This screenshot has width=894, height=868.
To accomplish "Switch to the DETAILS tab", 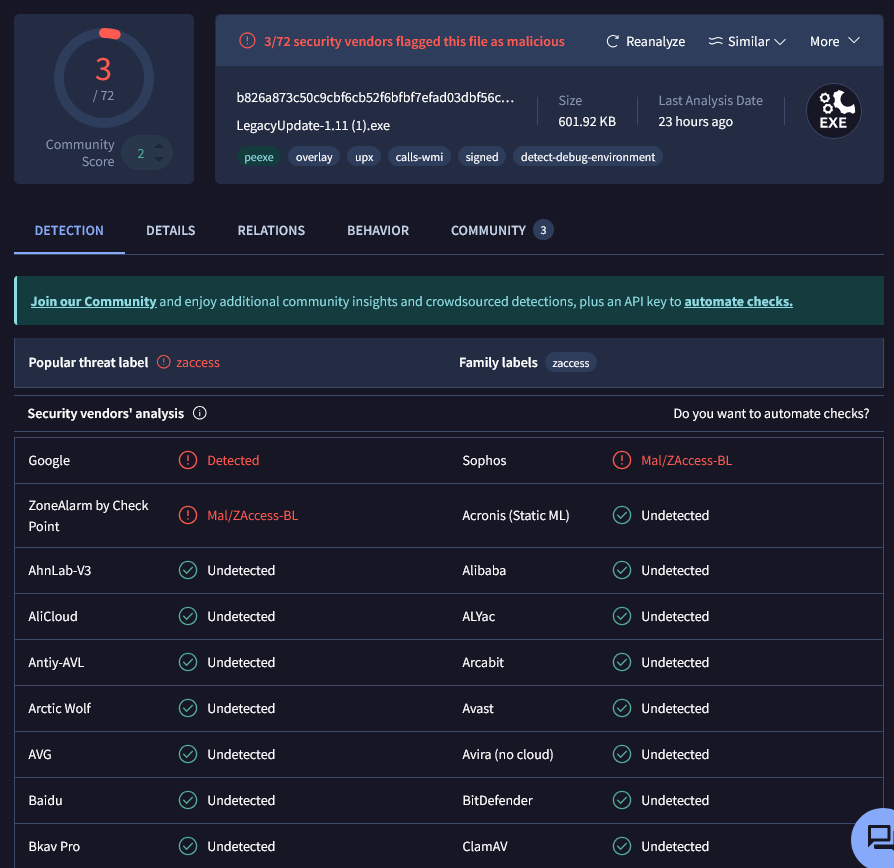I will pos(170,230).
